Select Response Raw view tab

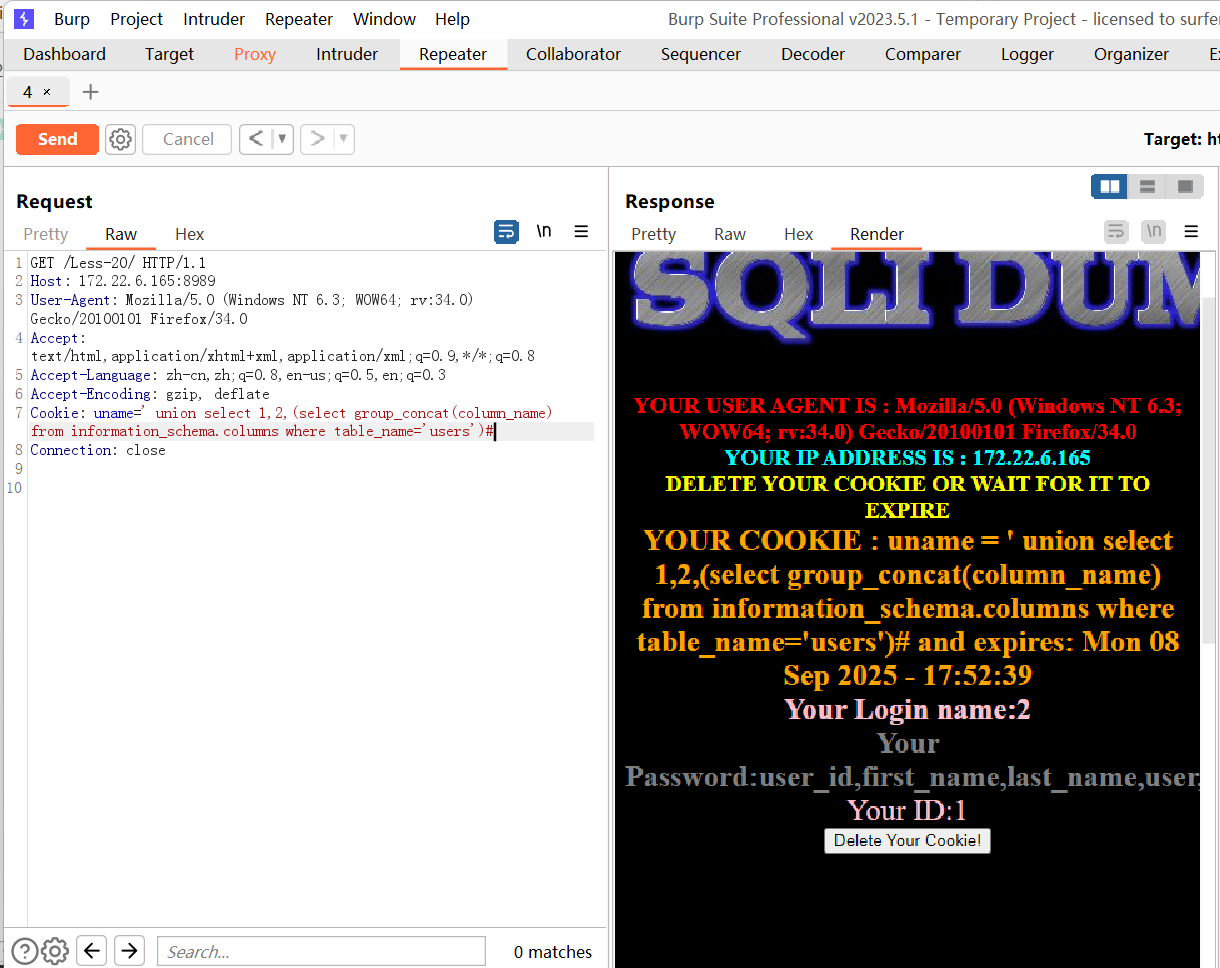click(730, 234)
